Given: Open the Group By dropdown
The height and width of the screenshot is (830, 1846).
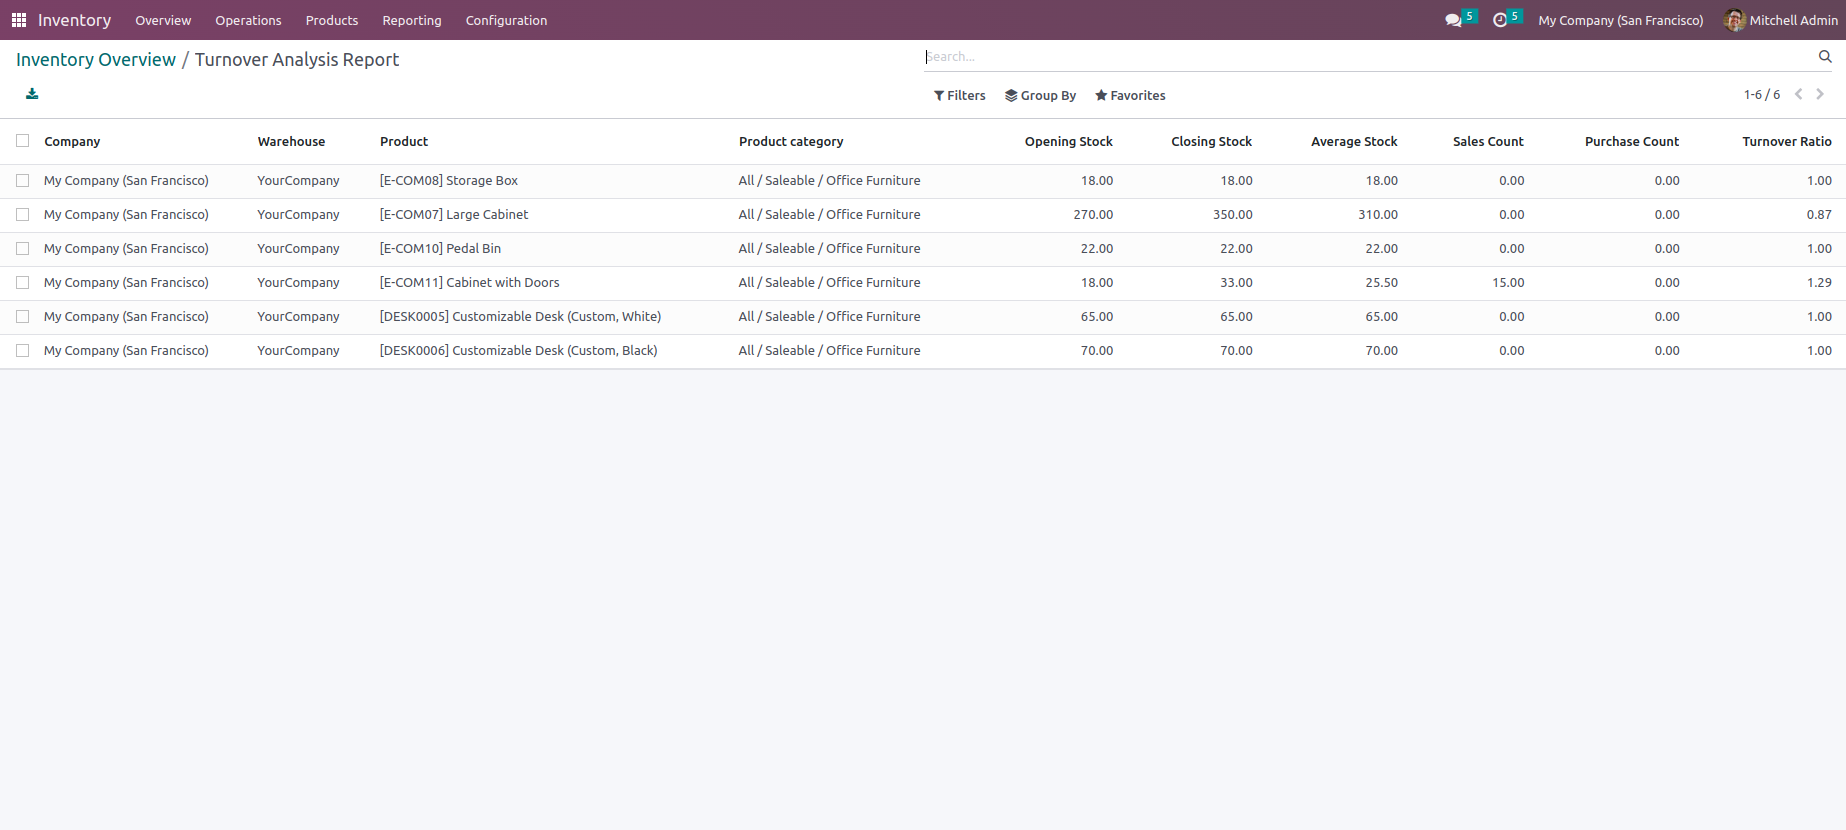Looking at the screenshot, I should pos(1041,96).
